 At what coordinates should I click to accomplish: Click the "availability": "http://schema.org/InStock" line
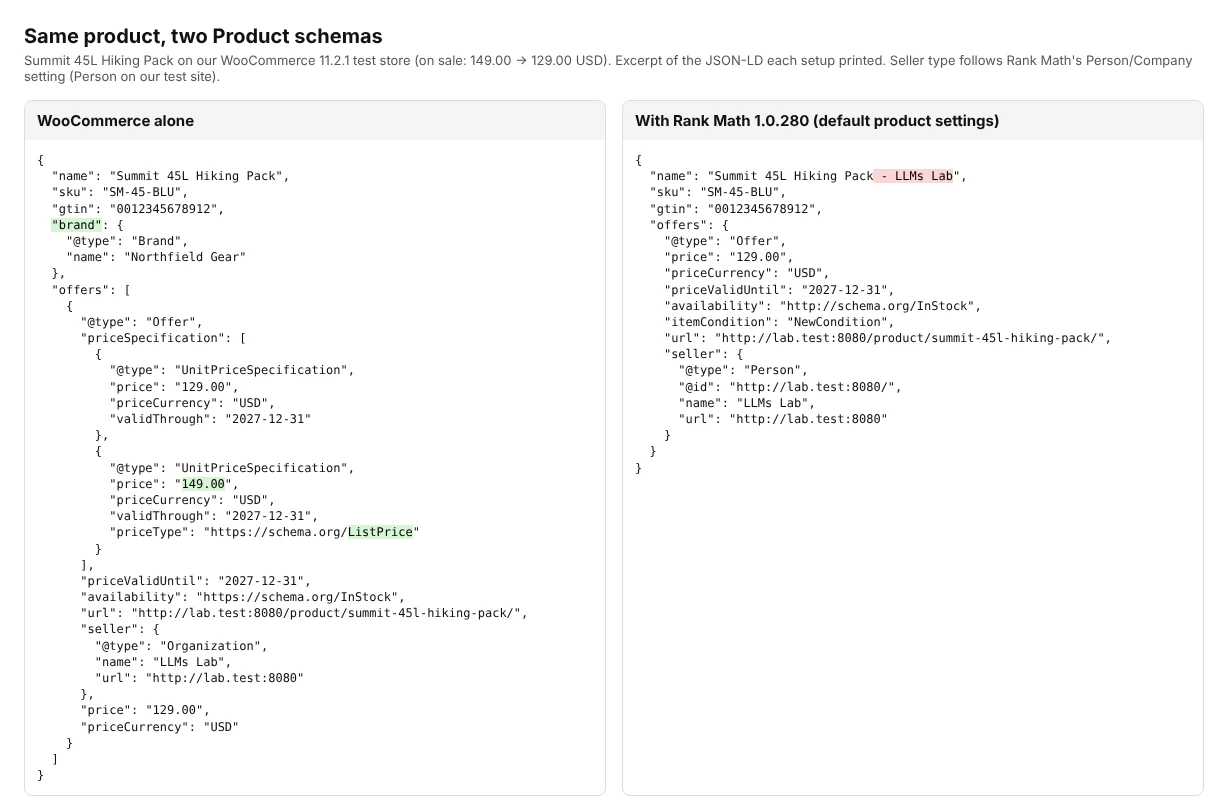coord(823,306)
